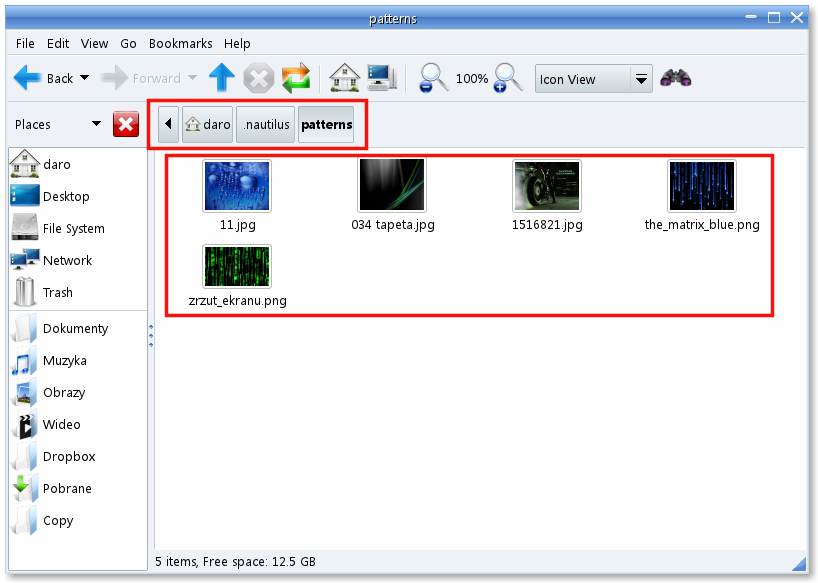Click the window resize grip corner
This screenshot has height=583, width=818.
[799, 563]
